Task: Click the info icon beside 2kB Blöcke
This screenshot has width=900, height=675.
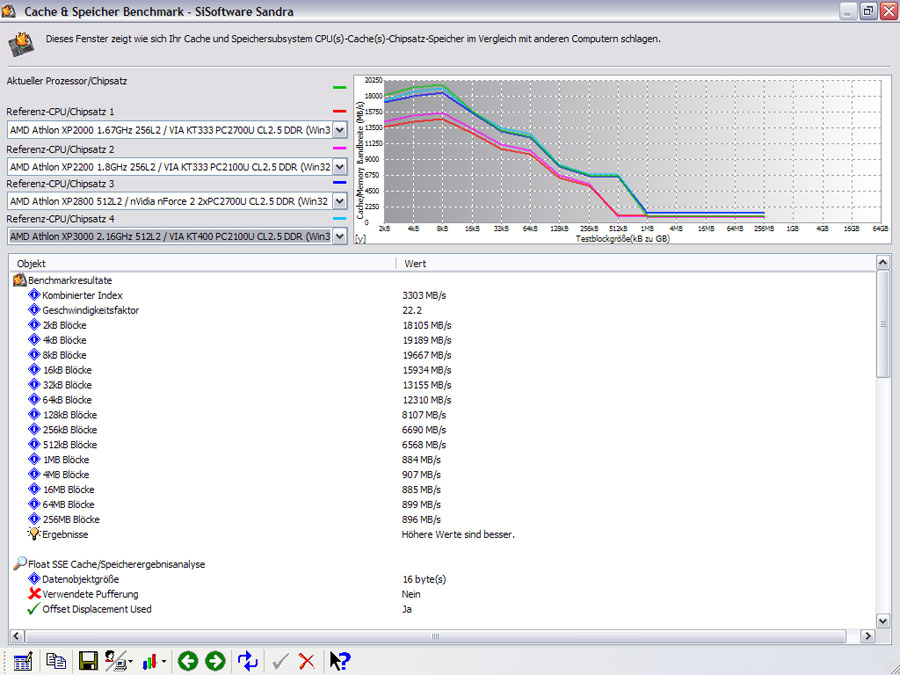Action: click(x=34, y=325)
